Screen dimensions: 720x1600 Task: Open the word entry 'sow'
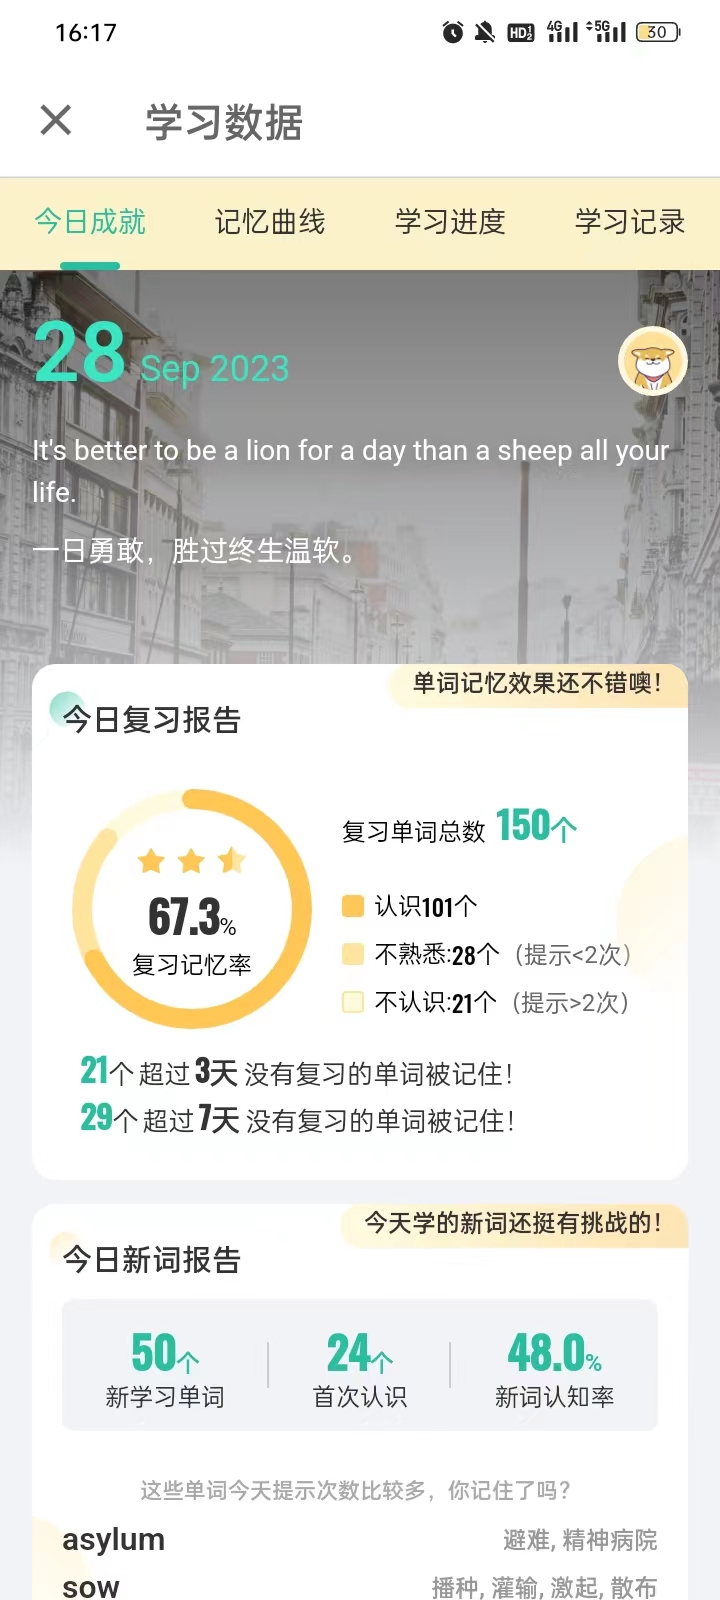pyautogui.click(x=91, y=1586)
